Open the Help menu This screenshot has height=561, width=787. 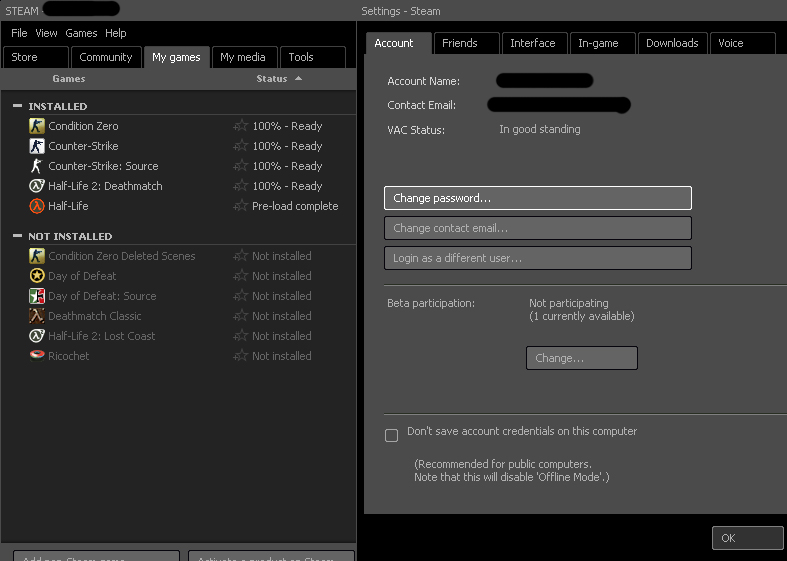116,33
